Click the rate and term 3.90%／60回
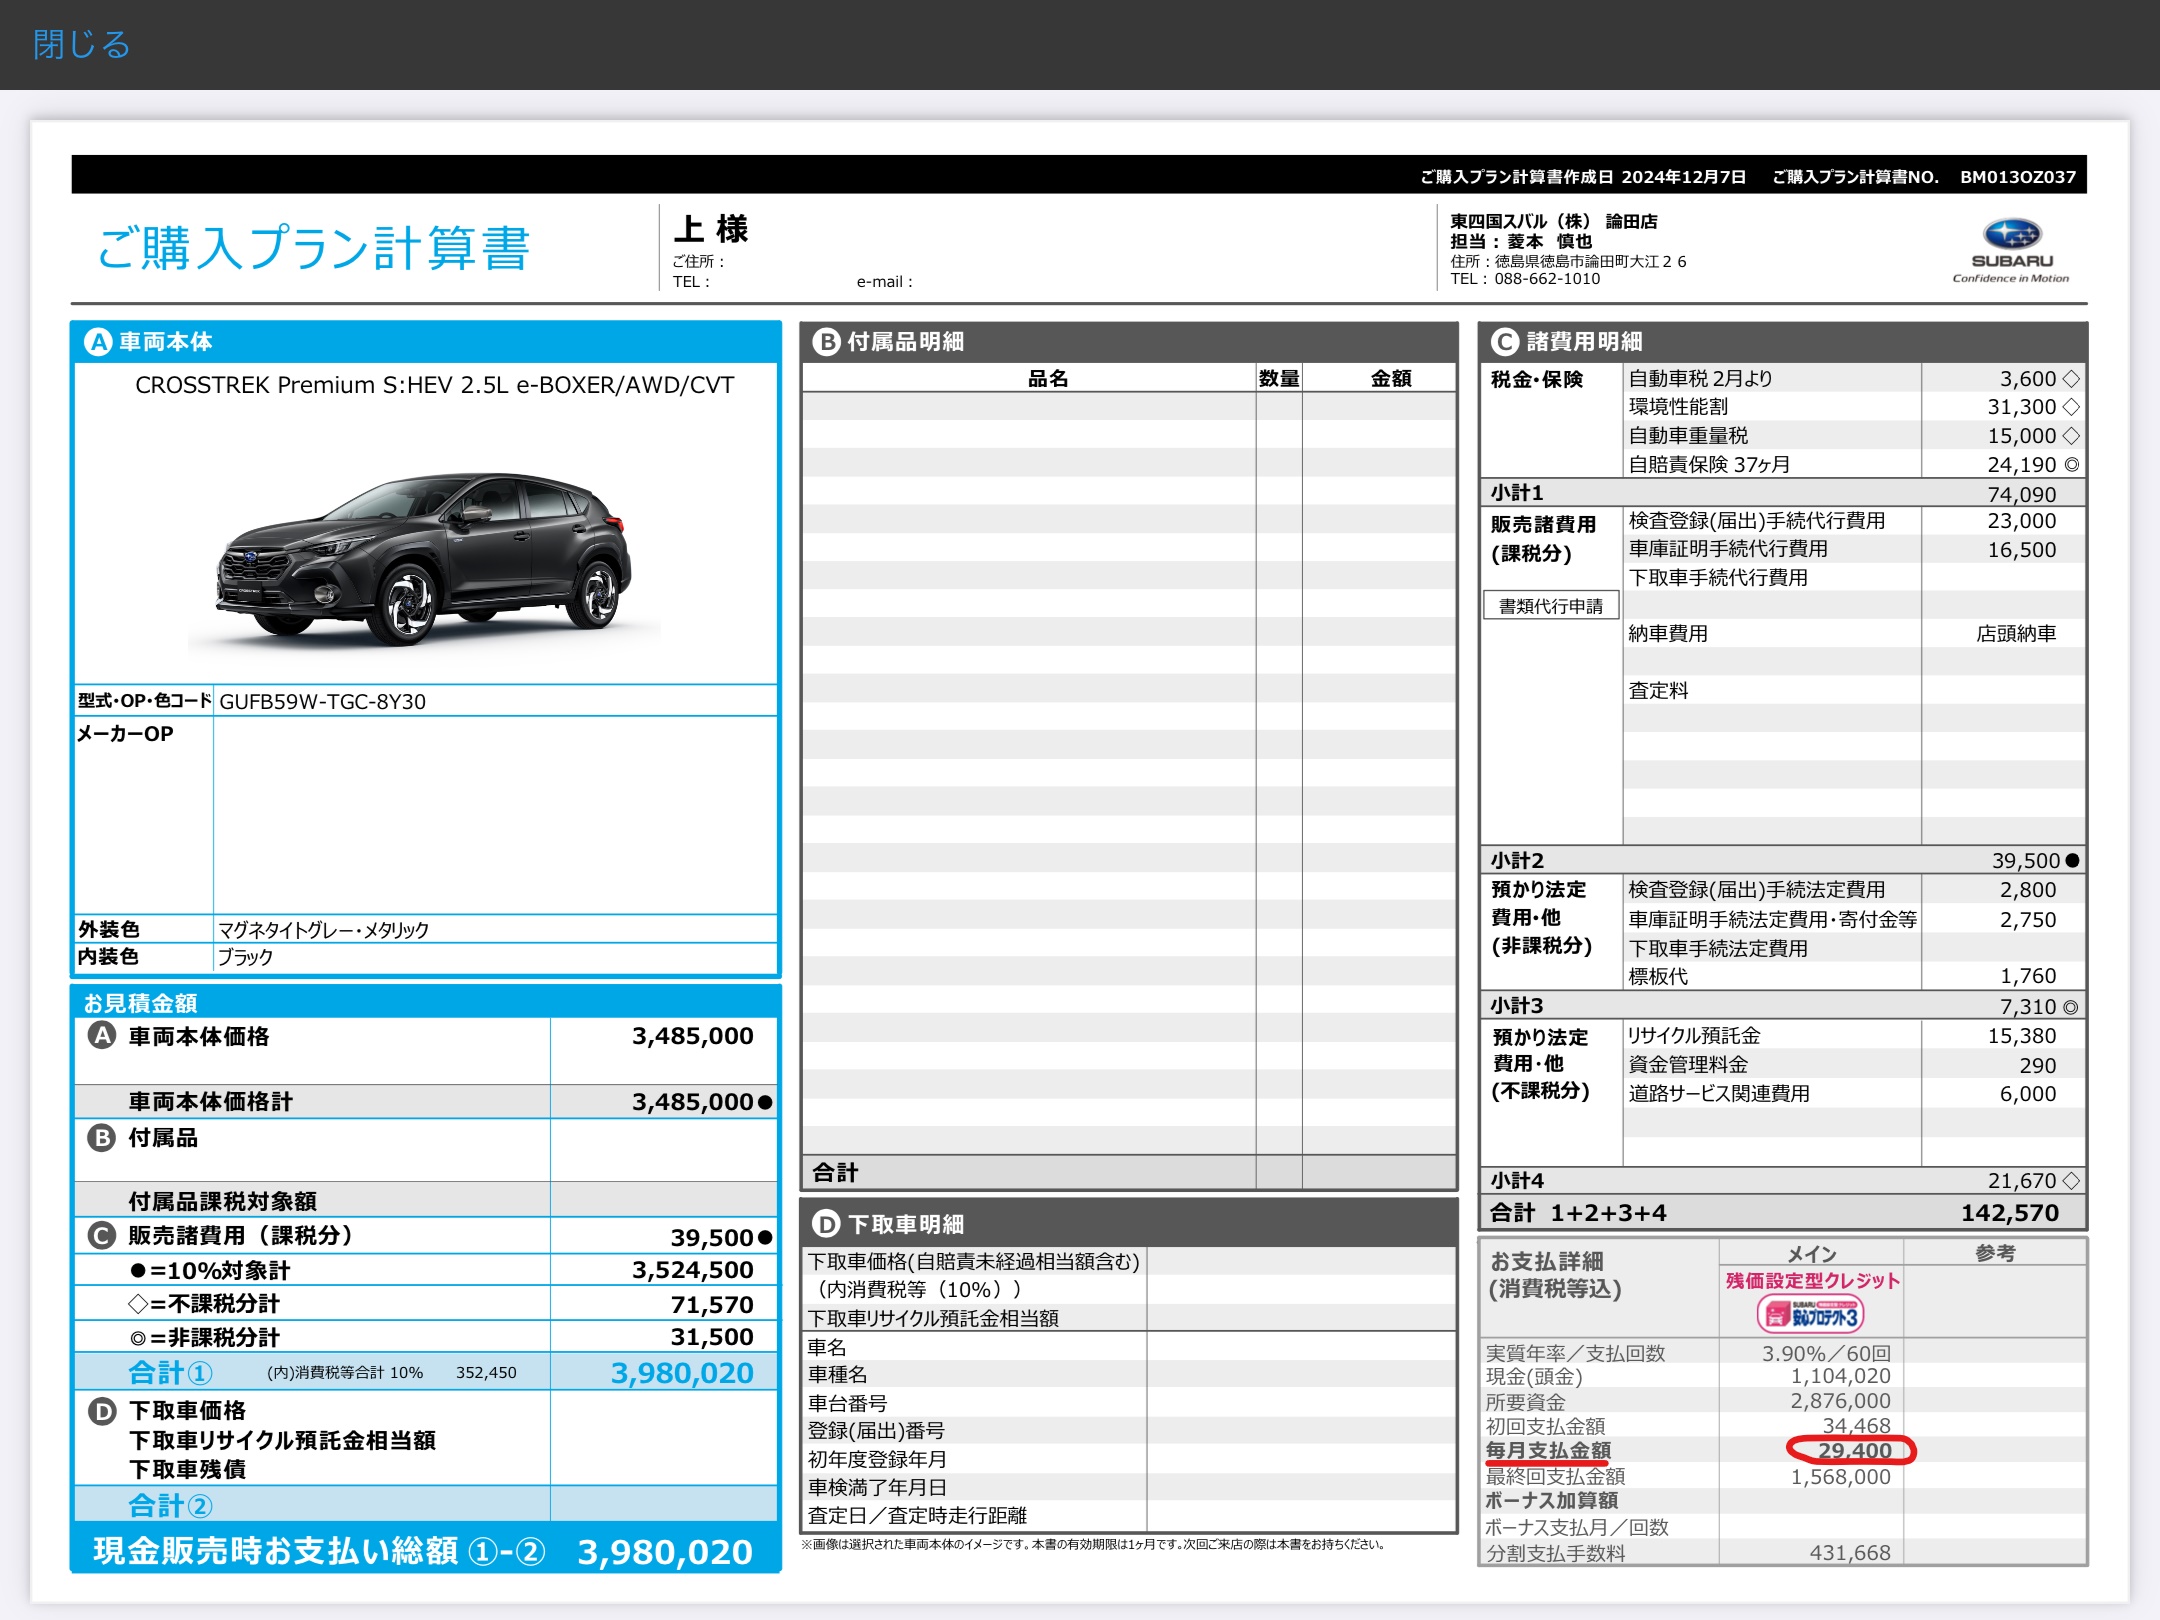 pyautogui.click(x=1826, y=1353)
